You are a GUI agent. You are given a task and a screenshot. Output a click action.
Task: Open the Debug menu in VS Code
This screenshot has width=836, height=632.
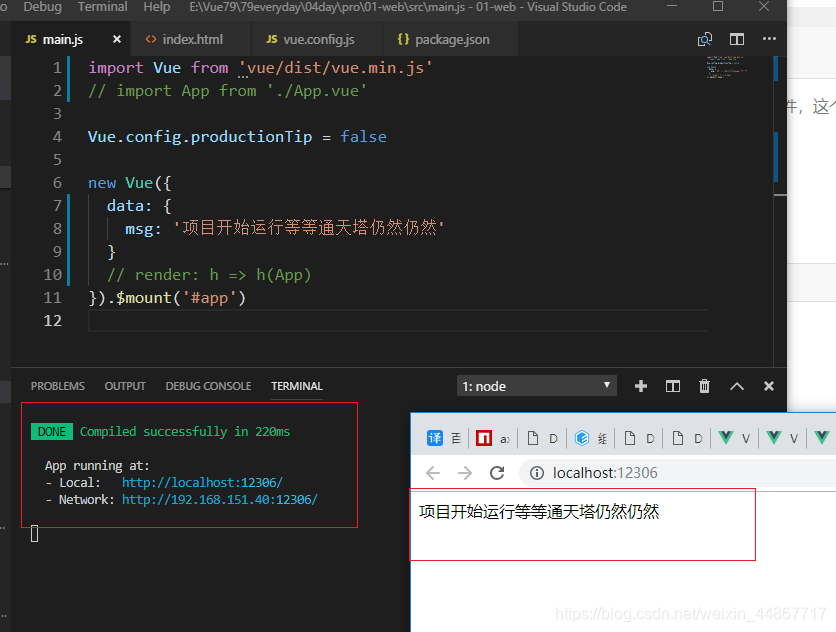tap(42, 7)
